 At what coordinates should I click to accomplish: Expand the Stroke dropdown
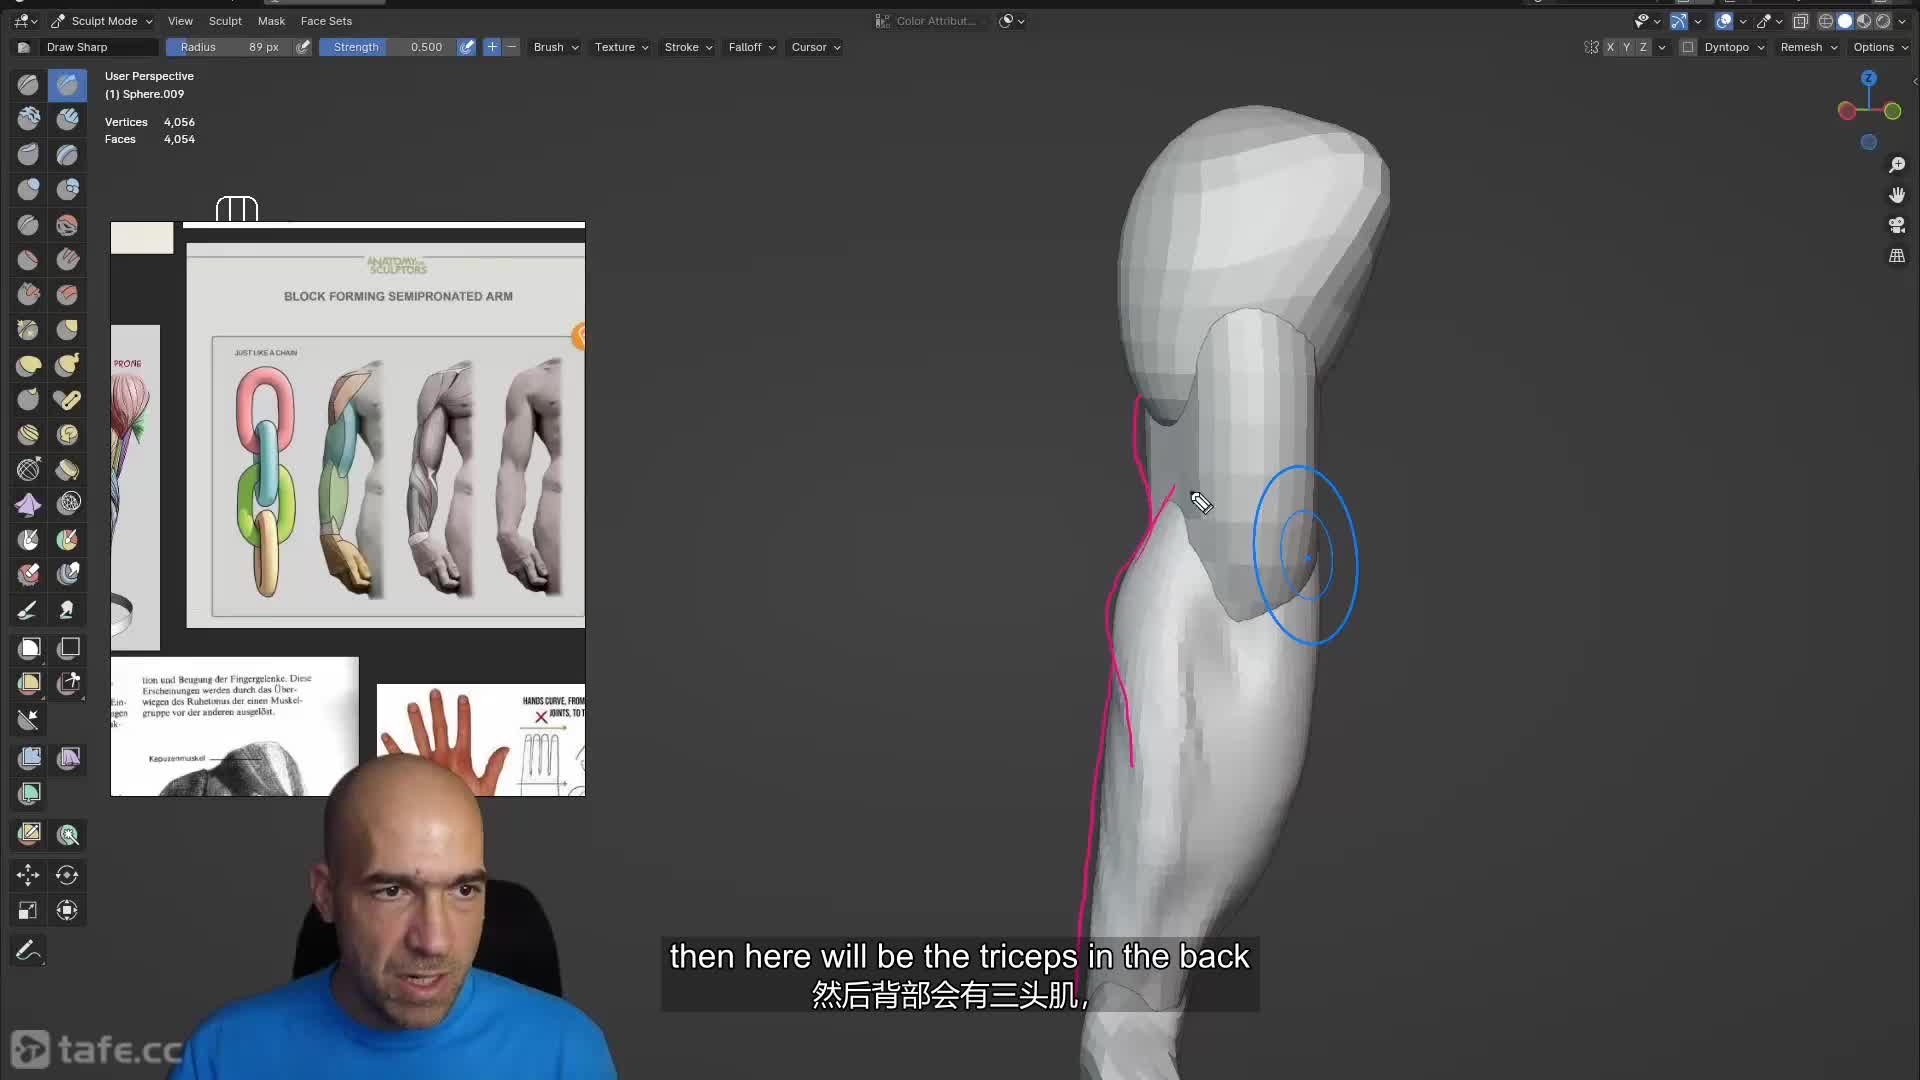(688, 47)
